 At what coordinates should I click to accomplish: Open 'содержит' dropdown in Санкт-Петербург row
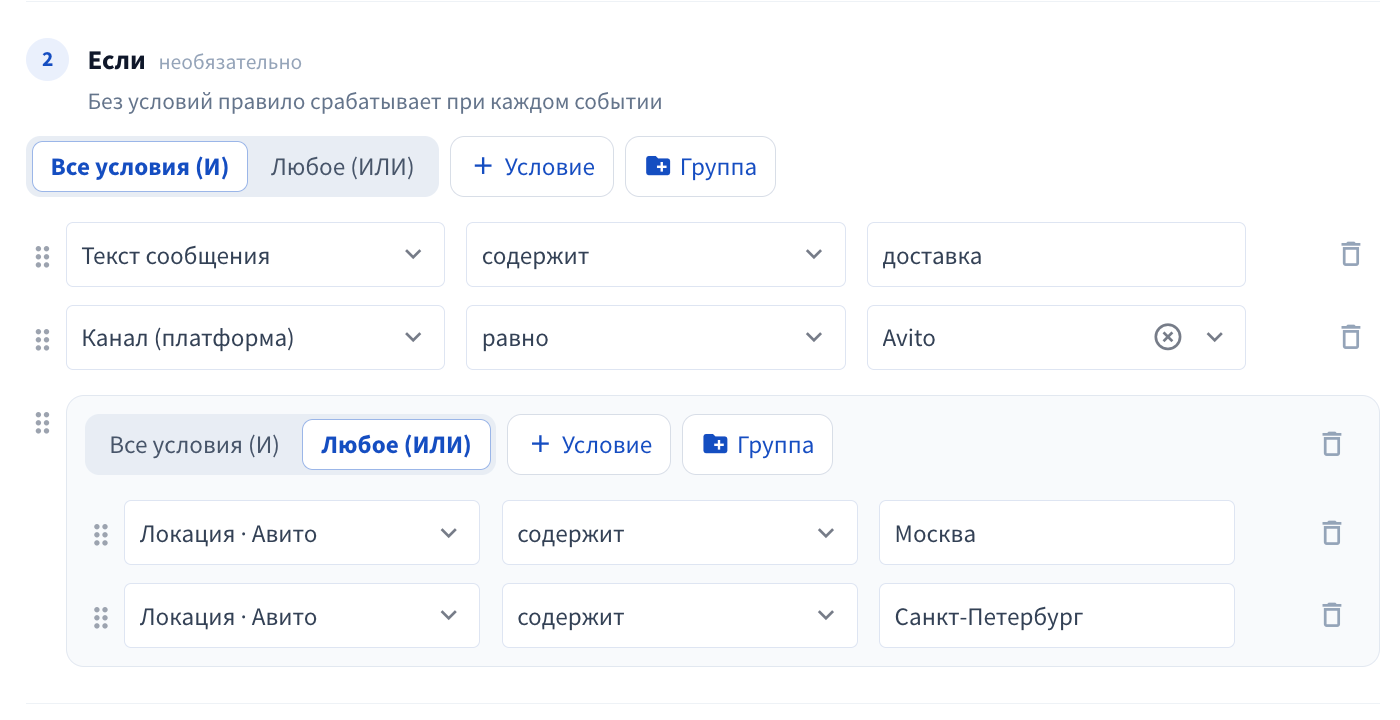pyautogui.click(x=680, y=616)
